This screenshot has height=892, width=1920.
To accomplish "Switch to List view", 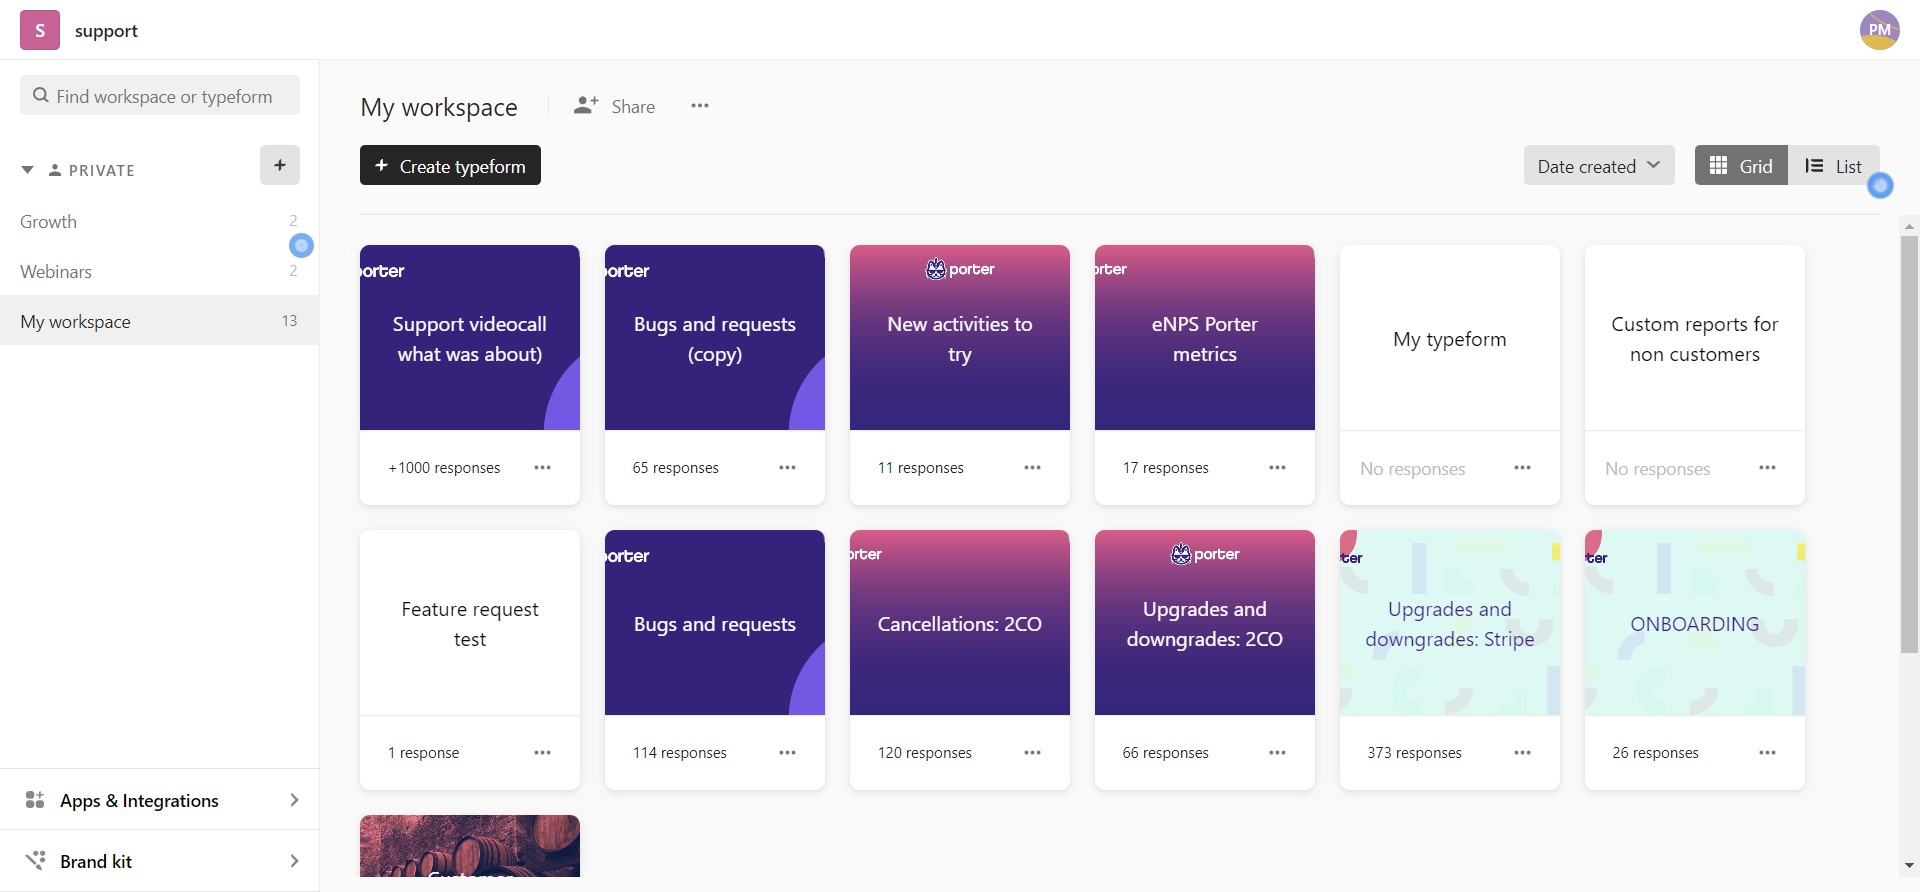I will click(1833, 166).
